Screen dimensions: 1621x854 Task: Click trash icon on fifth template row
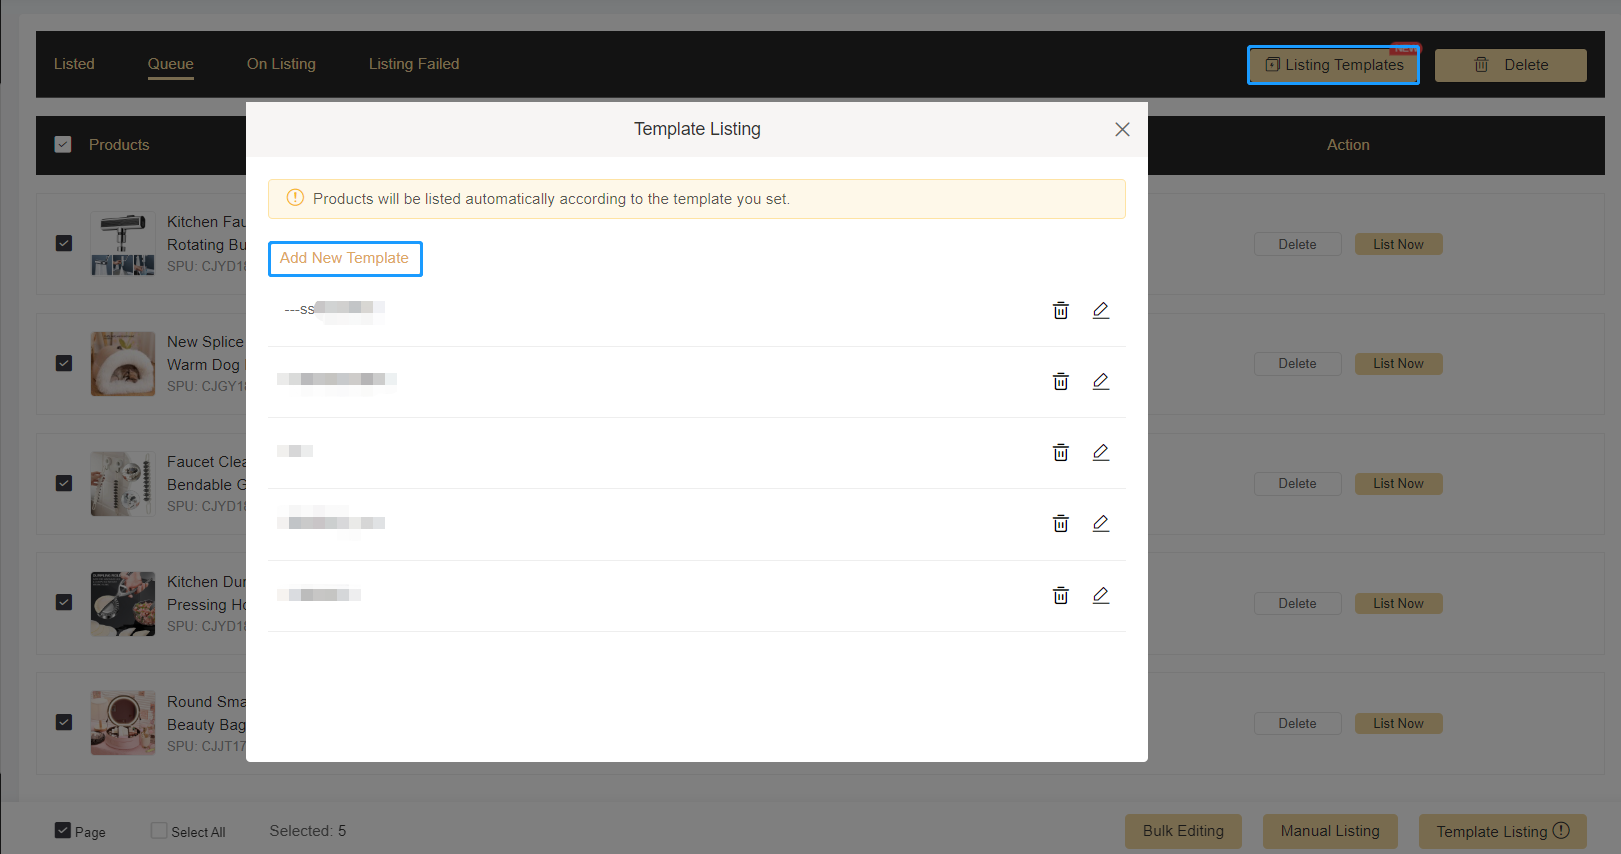pos(1060,596)
